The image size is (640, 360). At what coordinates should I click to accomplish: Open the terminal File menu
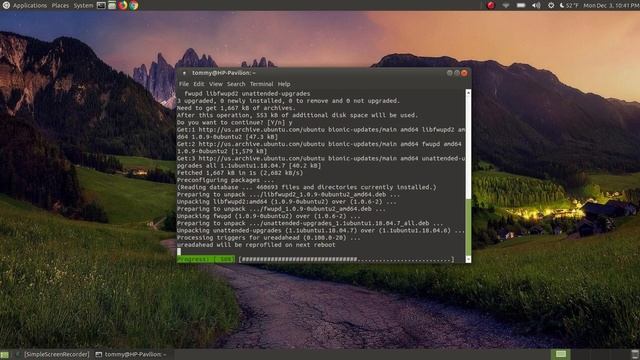click(x=184, y=84)
